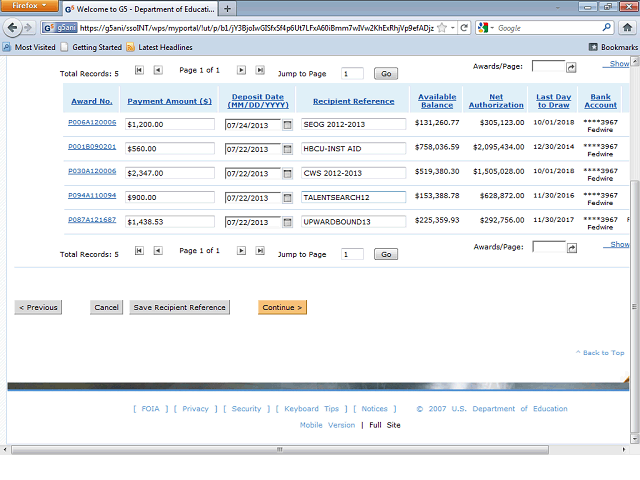The width and height of the screenshot is (640, 480).
Task: Open award P094A110094 link
Action: click(92, 196)
